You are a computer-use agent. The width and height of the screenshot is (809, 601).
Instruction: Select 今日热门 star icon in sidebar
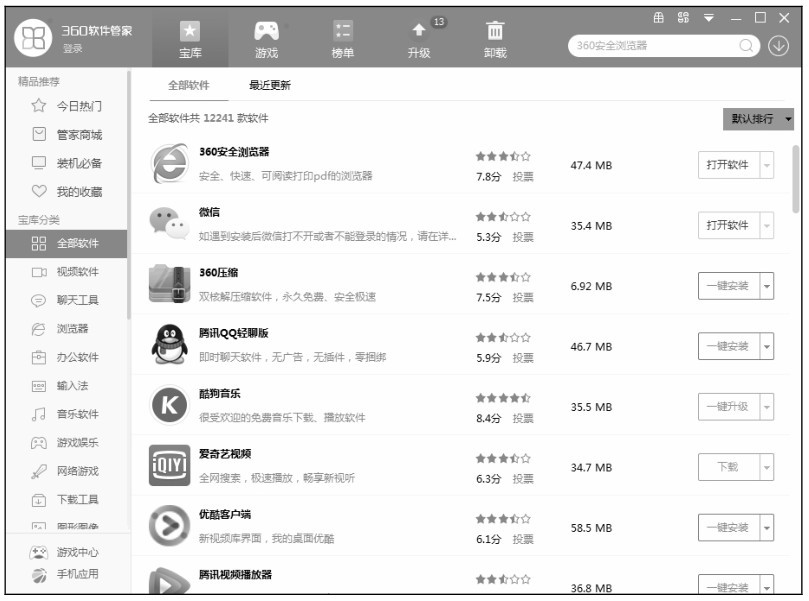(39, 106)
